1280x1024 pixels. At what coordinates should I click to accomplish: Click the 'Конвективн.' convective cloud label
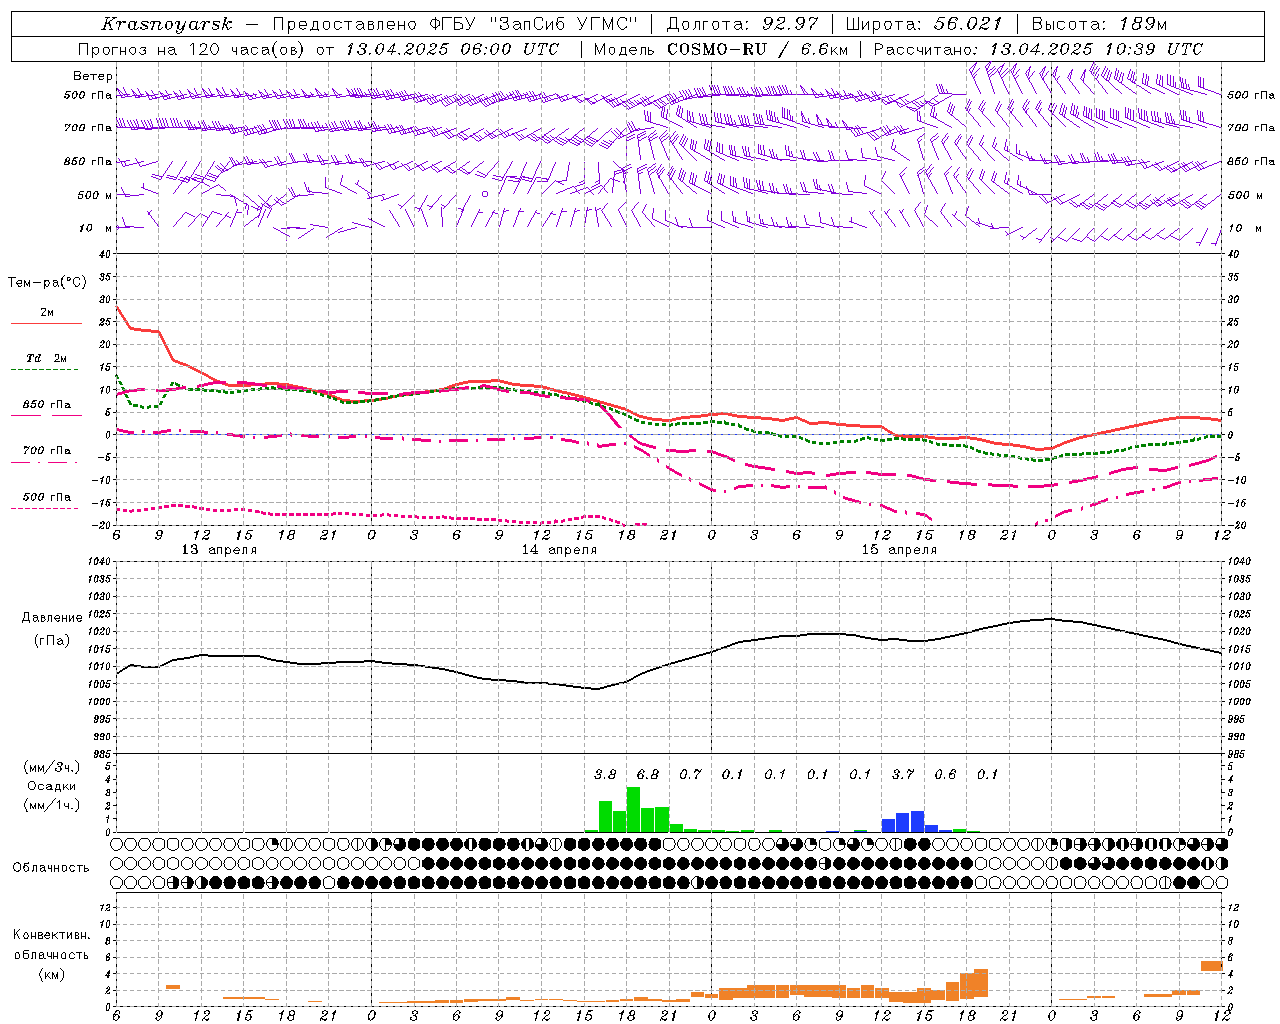tap(52, 935)
